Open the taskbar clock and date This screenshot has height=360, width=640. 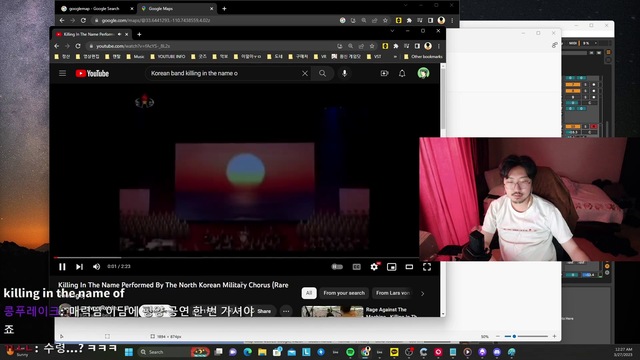coord(623,352)
